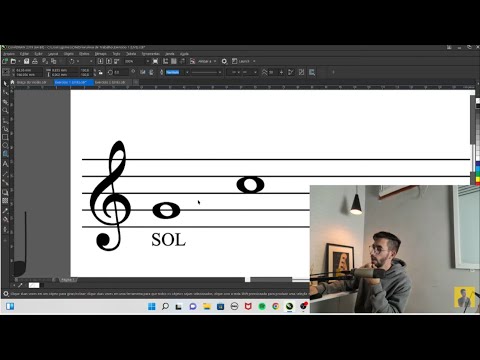Open the outline width dropdown
This screenshot has width=480, height=360.
187,72
